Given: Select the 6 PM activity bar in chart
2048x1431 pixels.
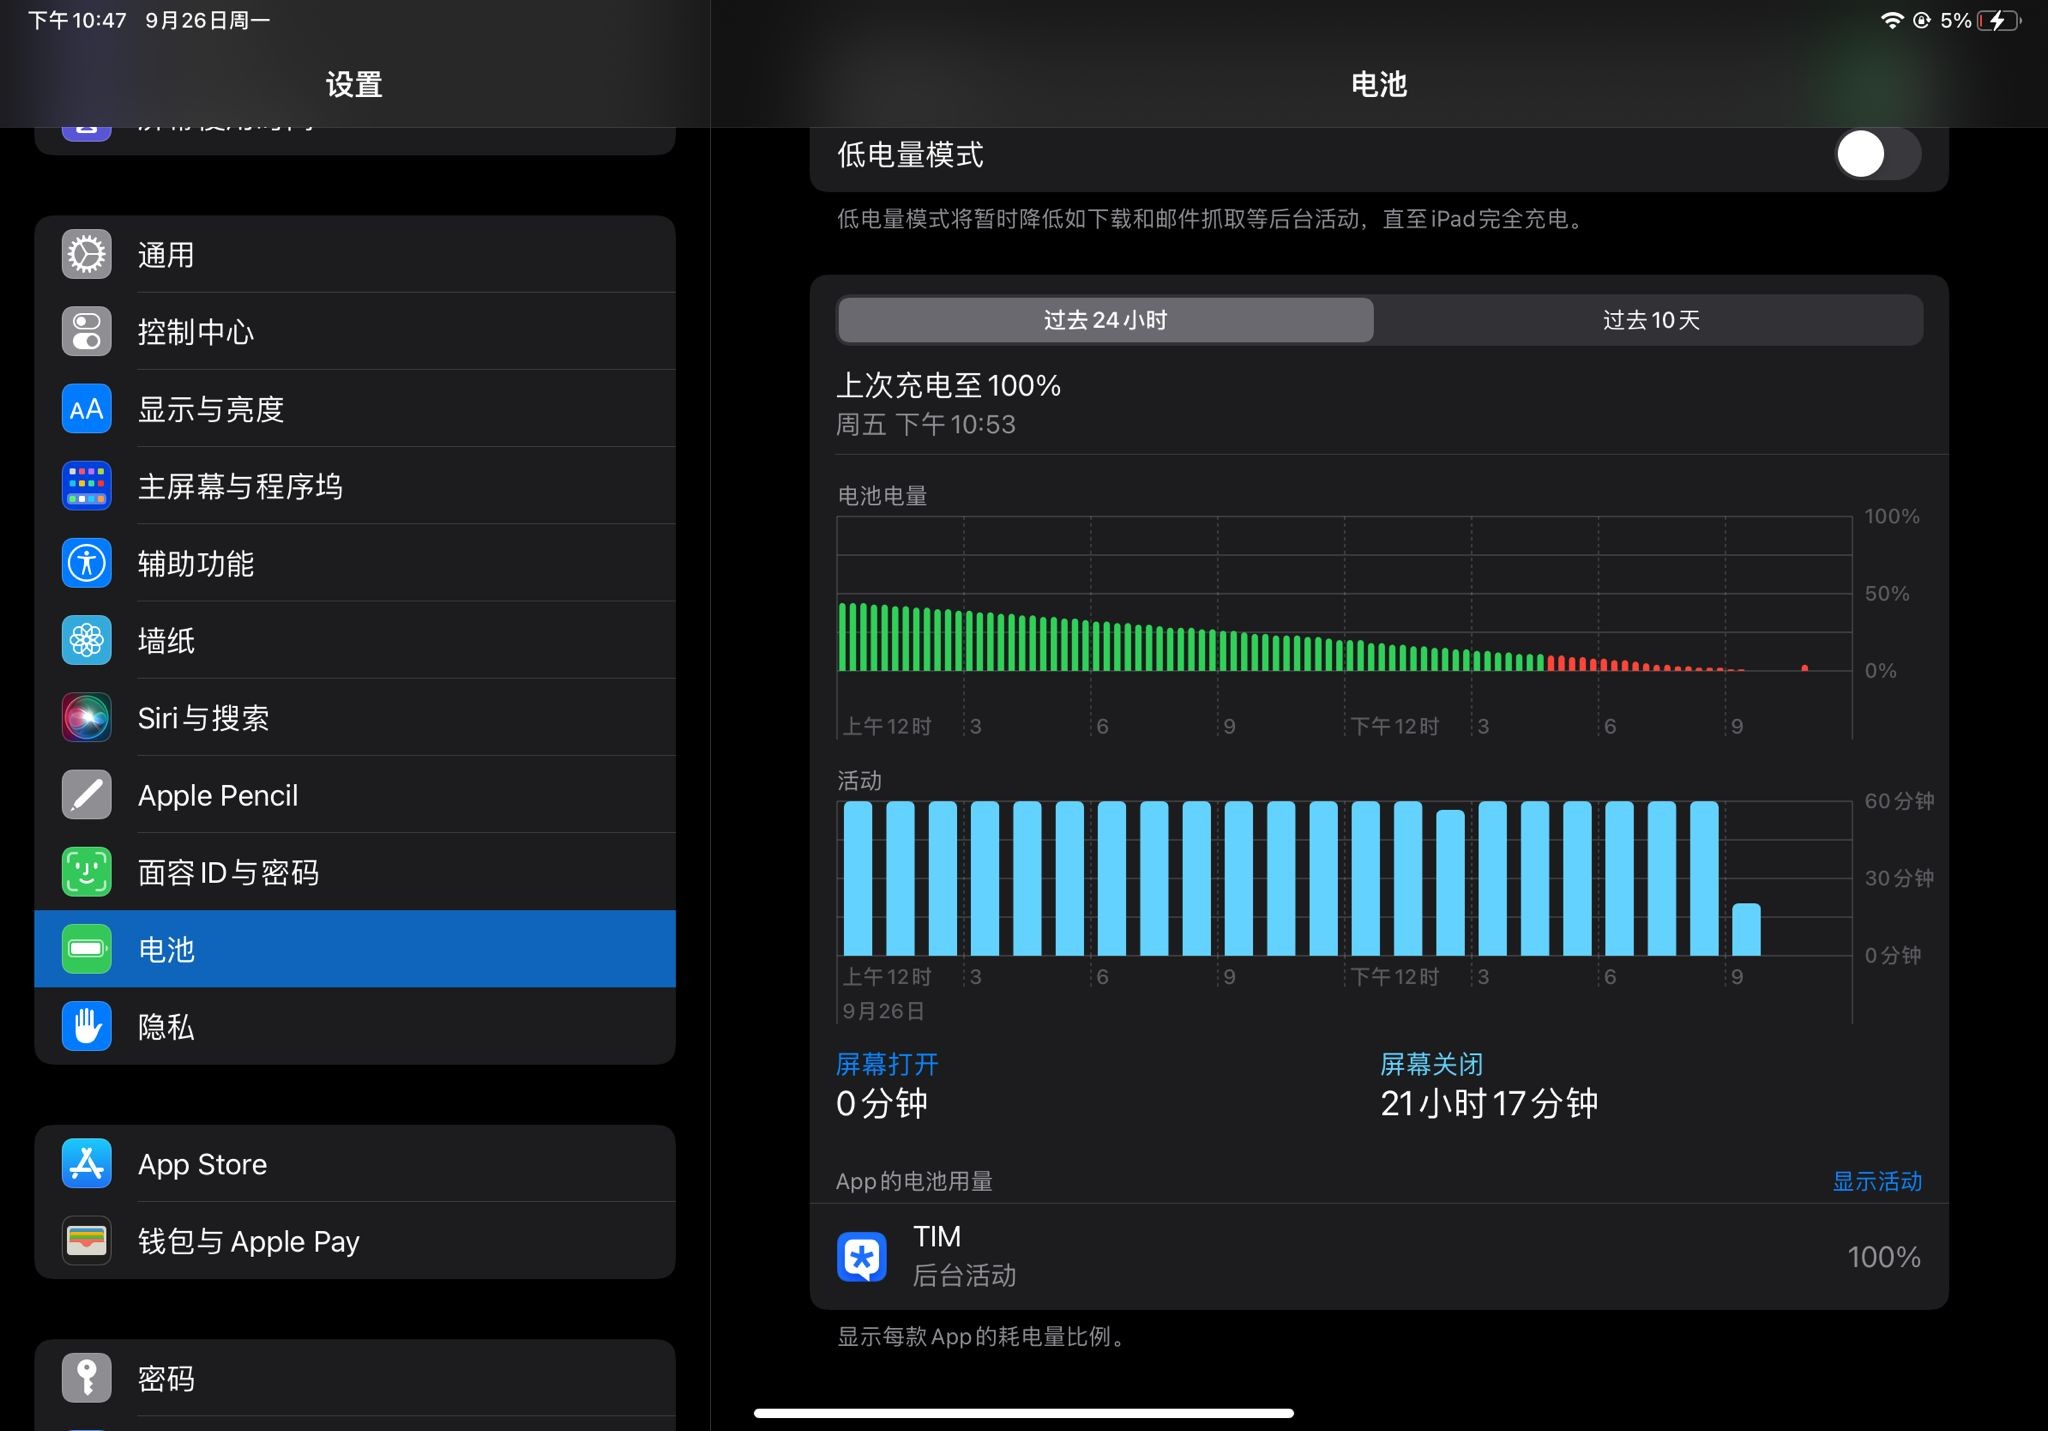Looking at the screenshot, I should coord(1619,878).
